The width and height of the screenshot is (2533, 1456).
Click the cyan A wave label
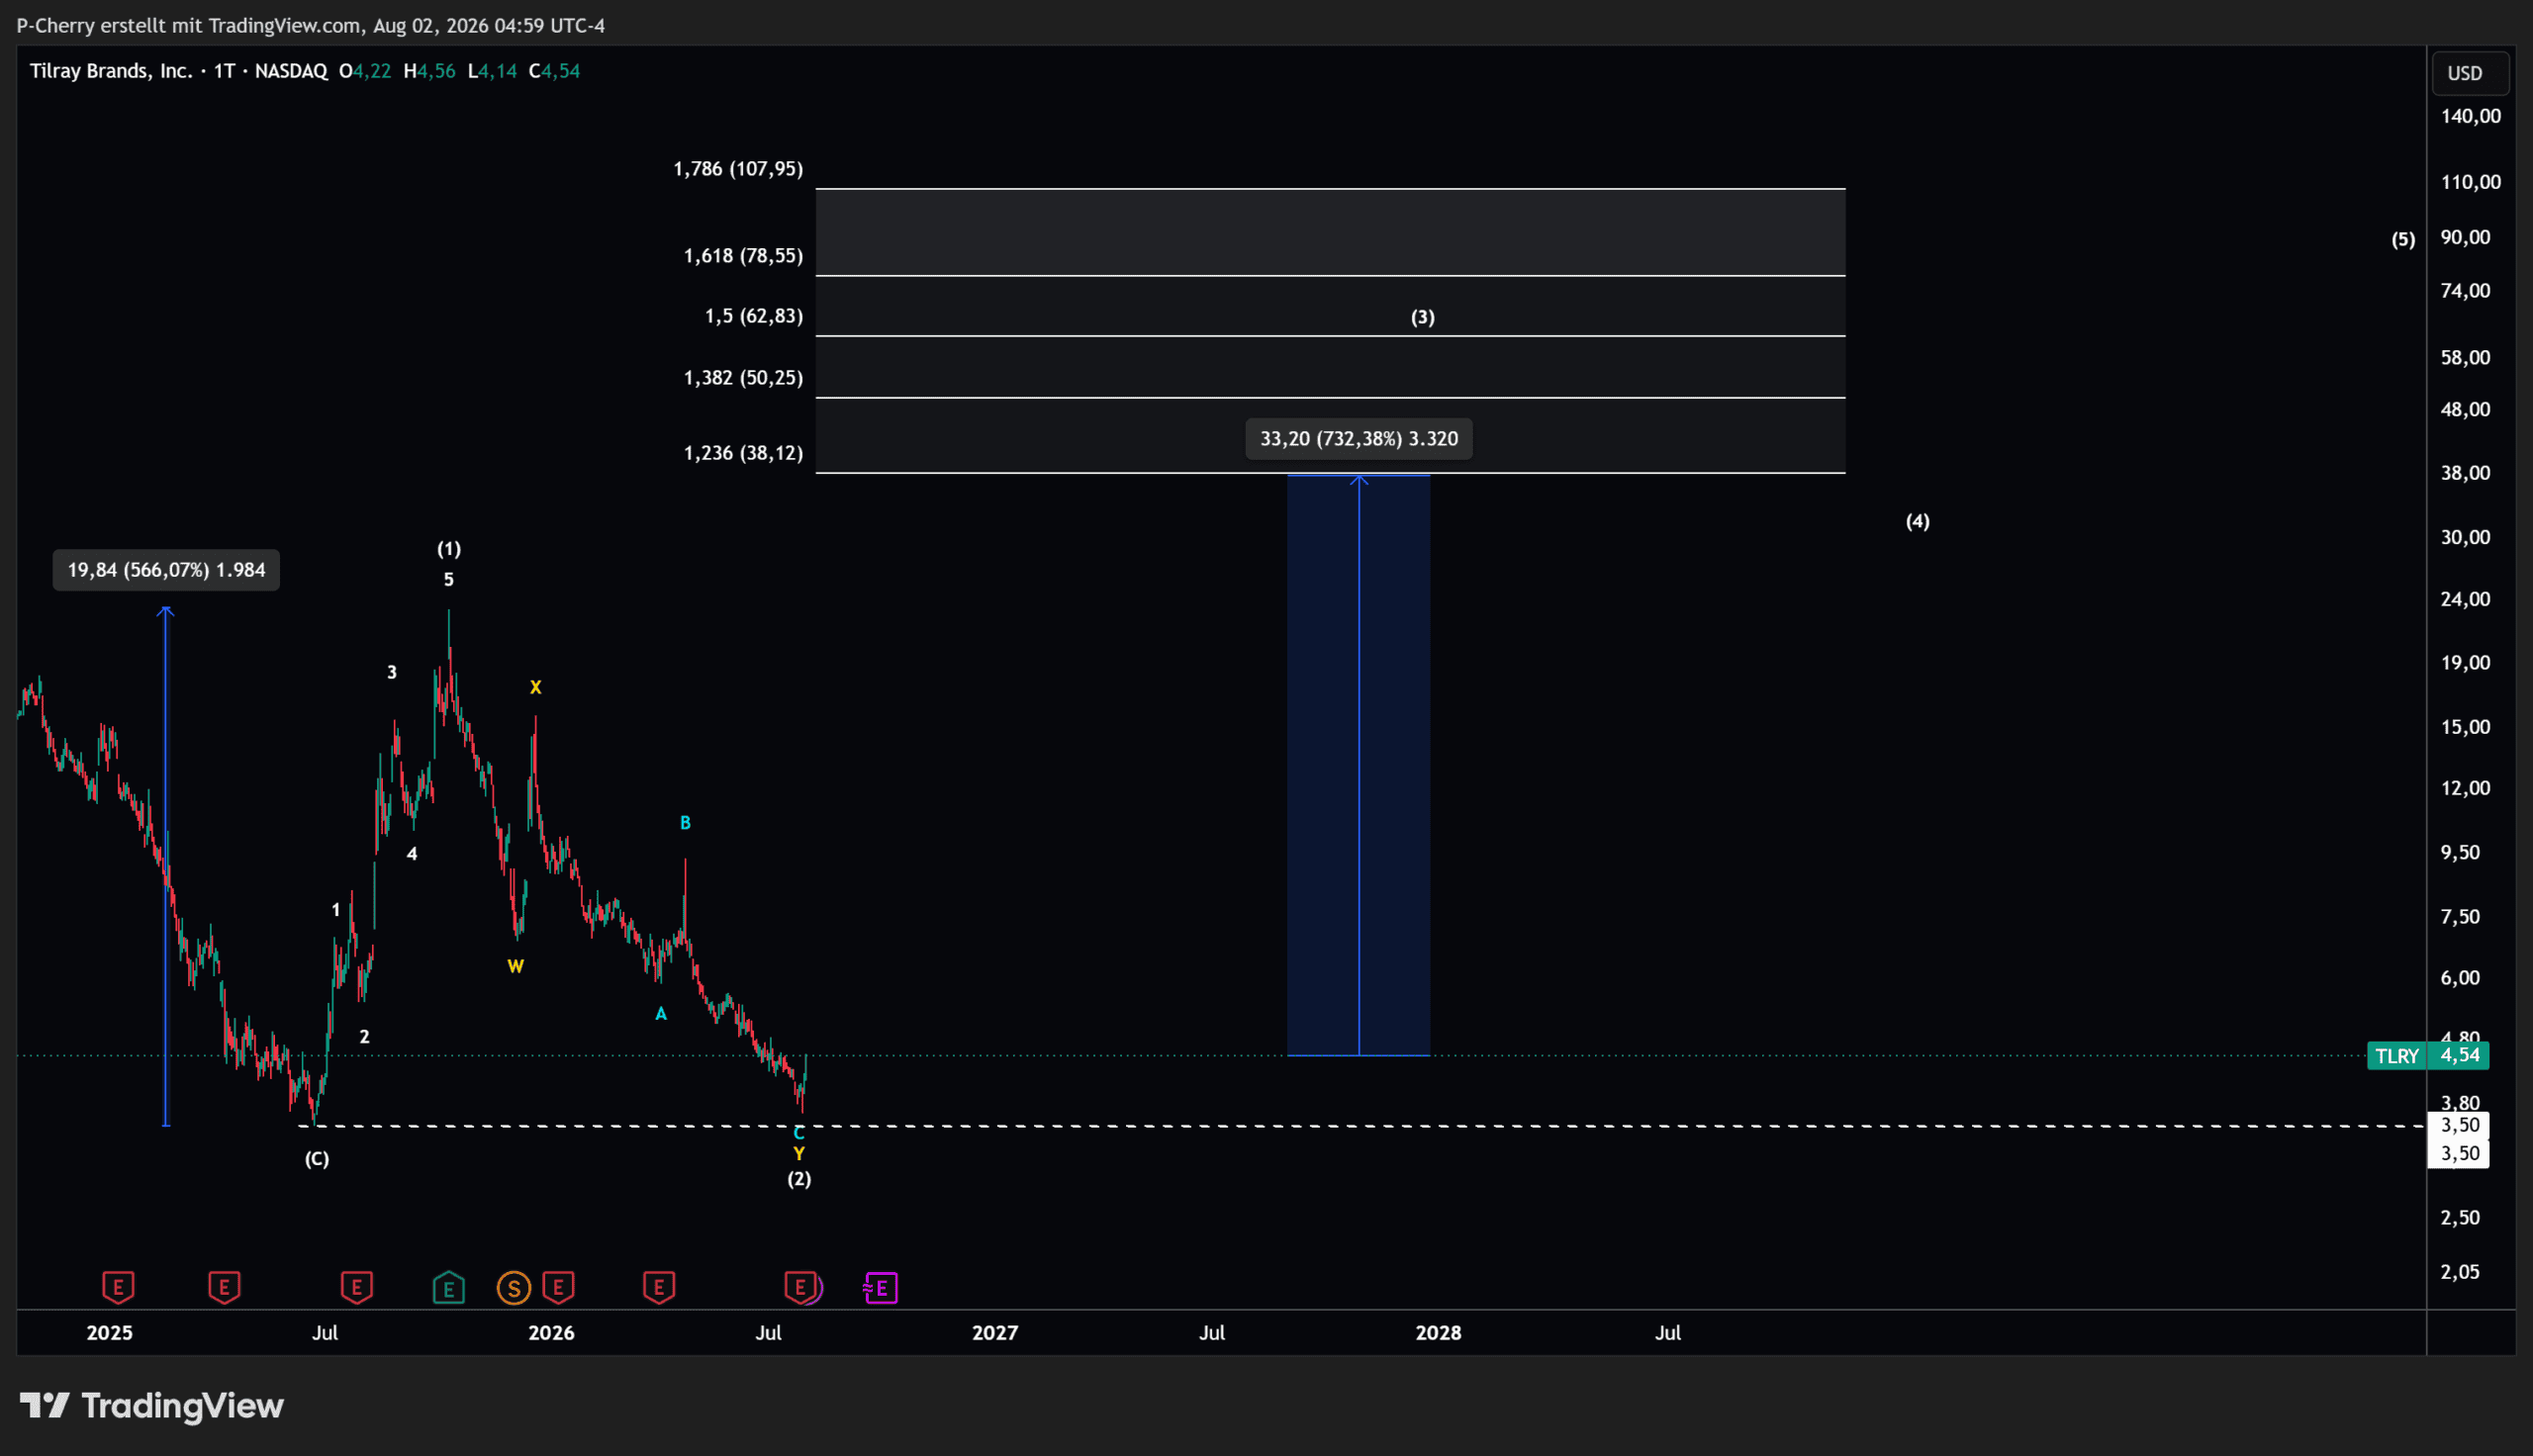pos(661,1014)
